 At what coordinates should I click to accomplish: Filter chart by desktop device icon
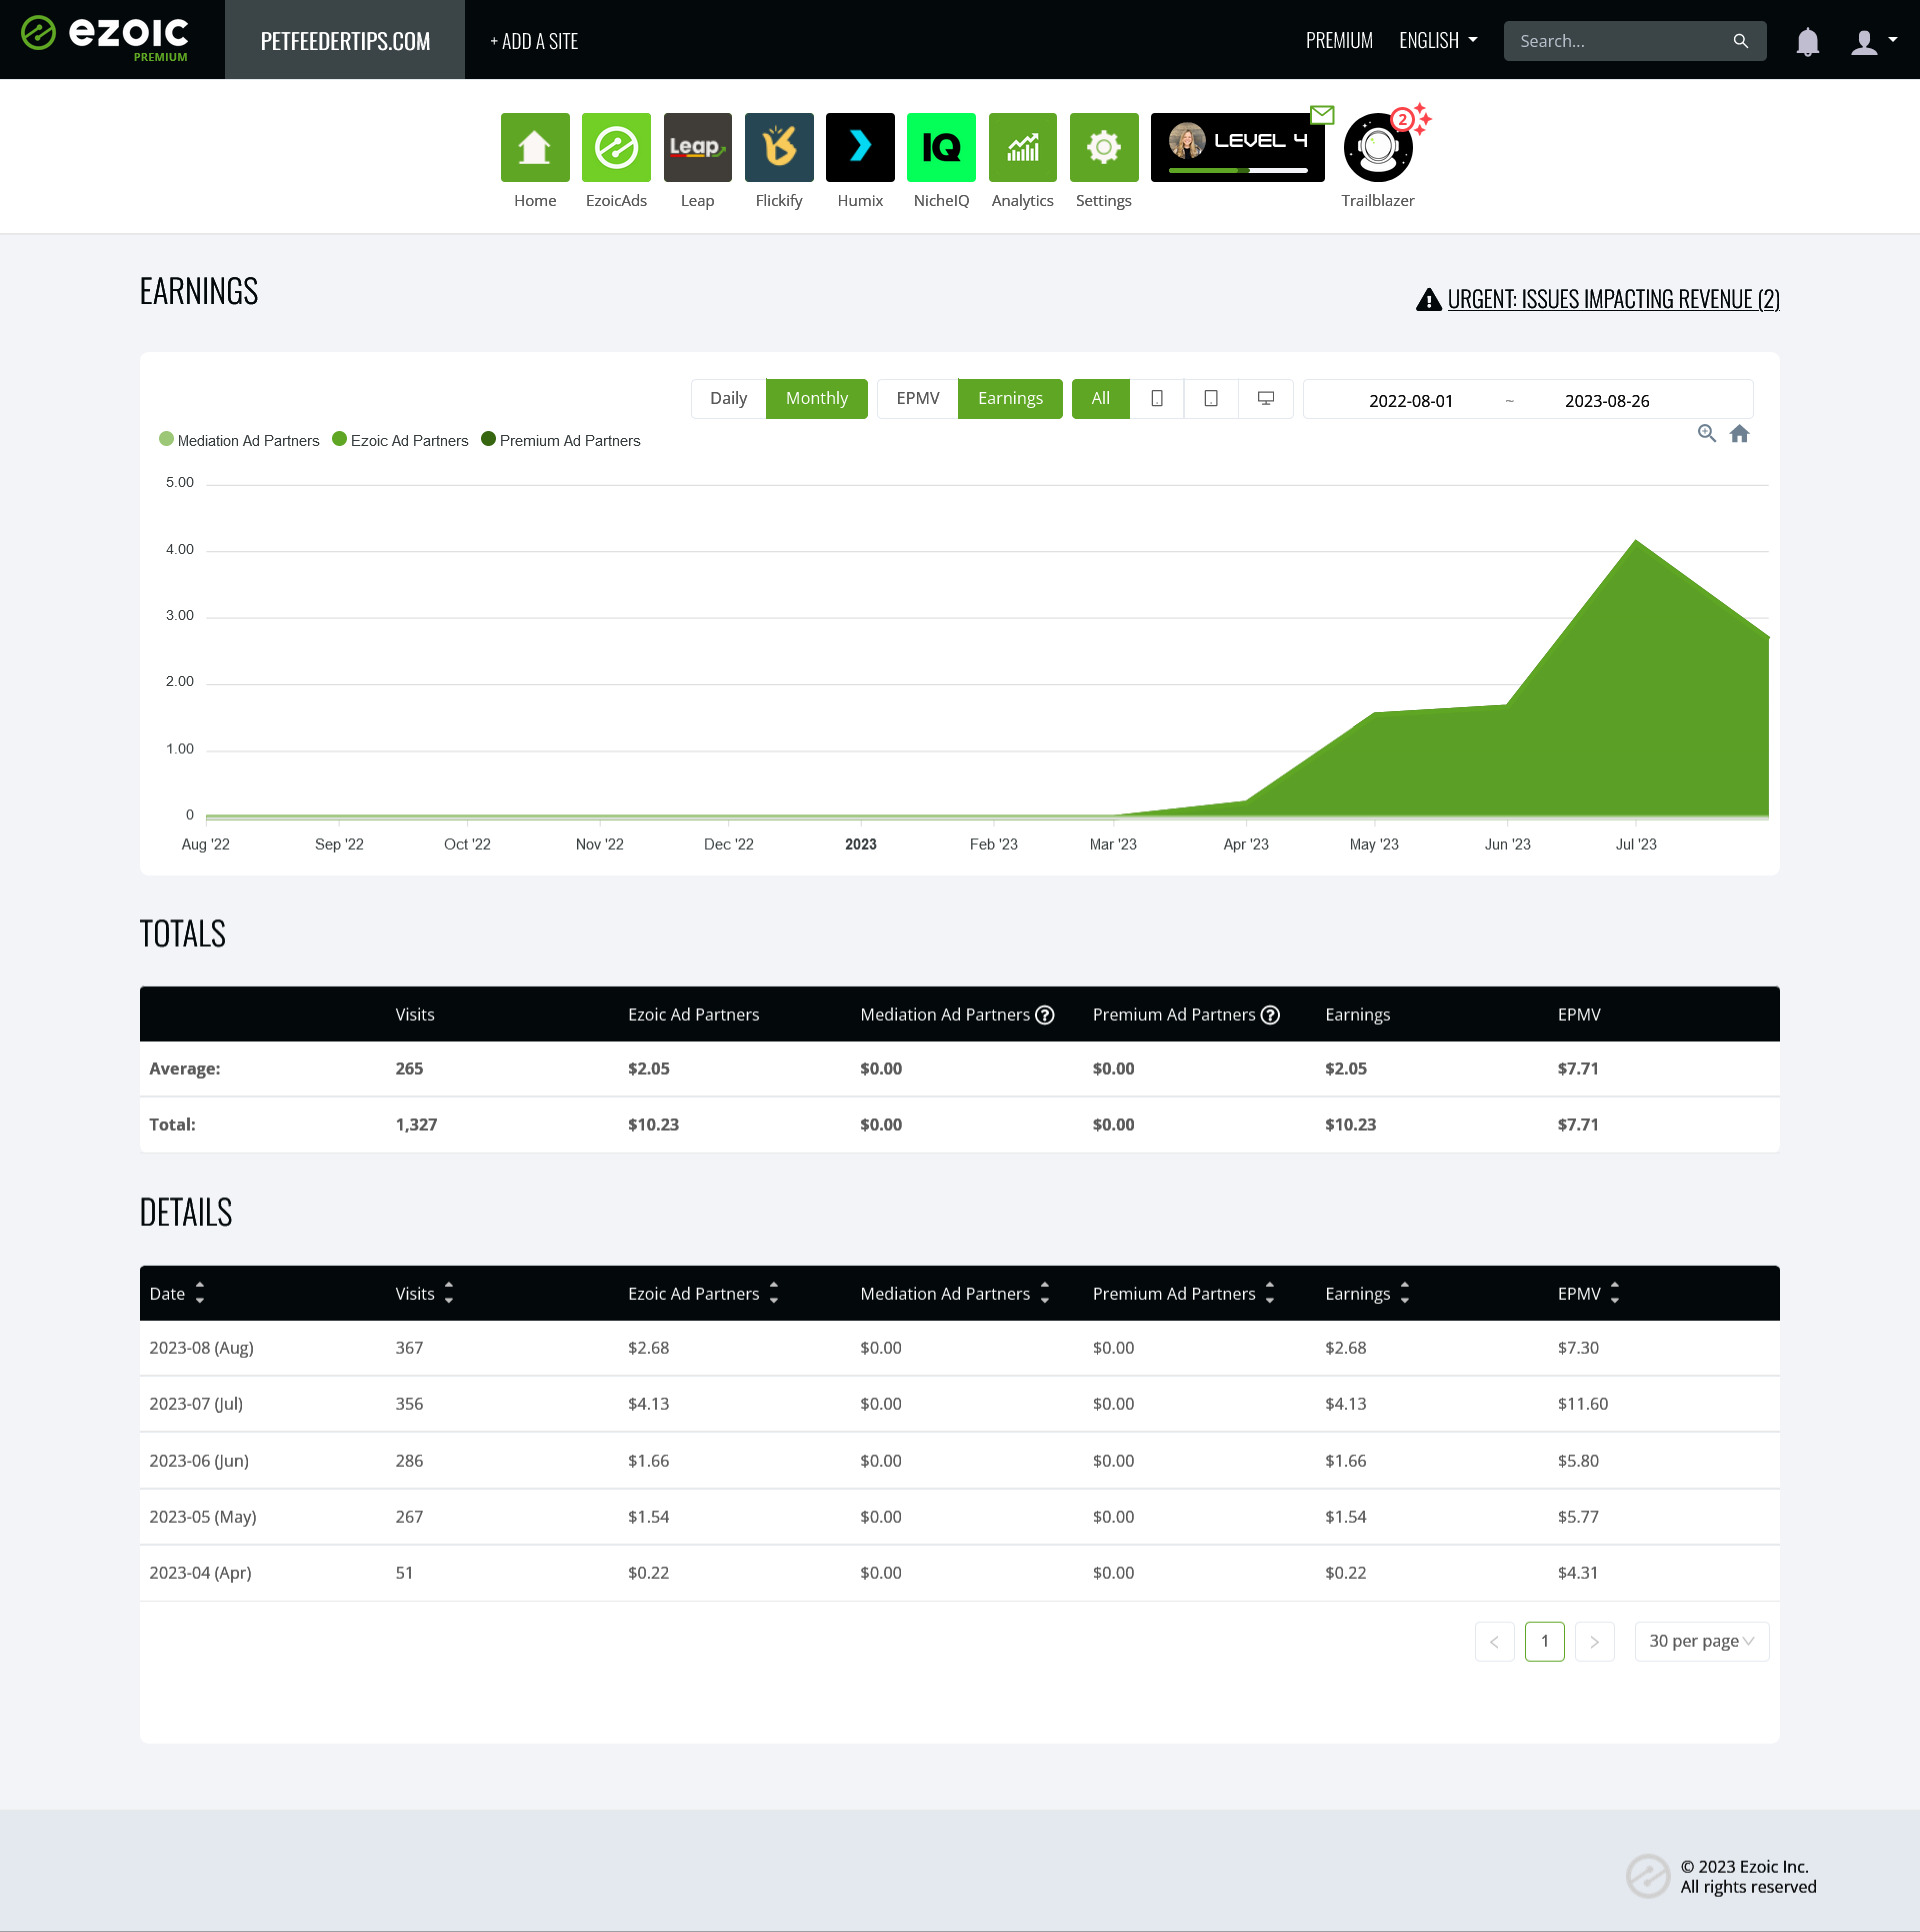pyautogui.click(x=1266, y=399)
